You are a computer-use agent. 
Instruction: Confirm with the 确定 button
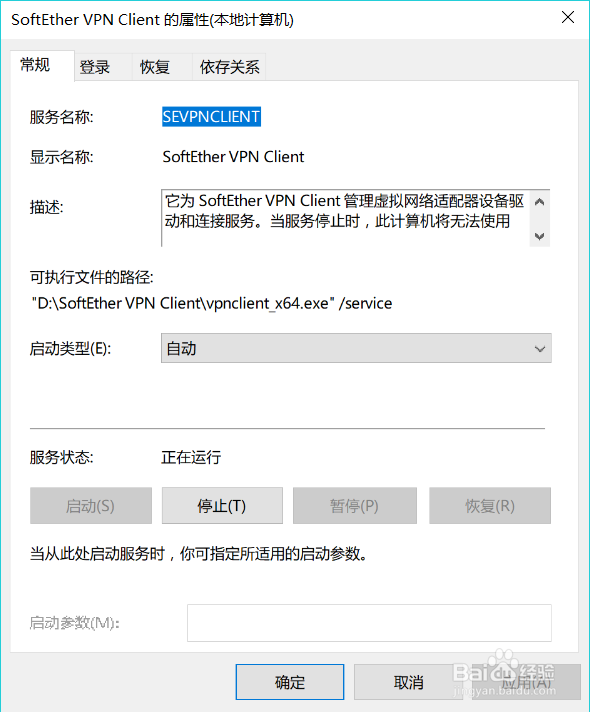(290, 682)
